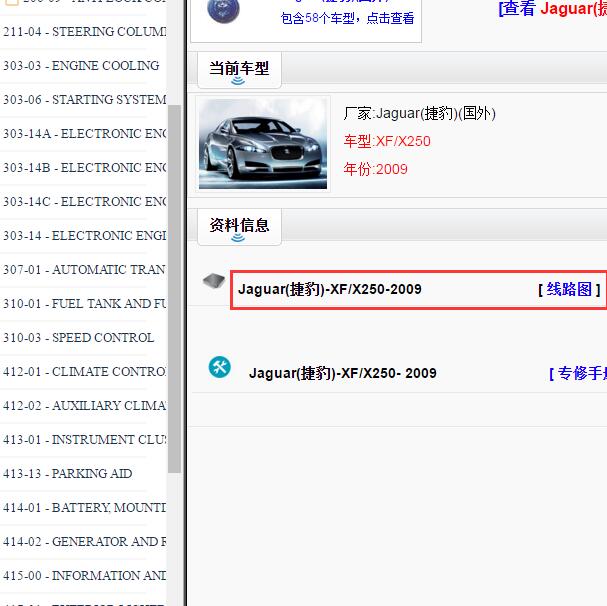The height and width of the screenshot is (606, 607).
Task: Click the teal tools repair manual icon
Action: click(x=219, y=367)
